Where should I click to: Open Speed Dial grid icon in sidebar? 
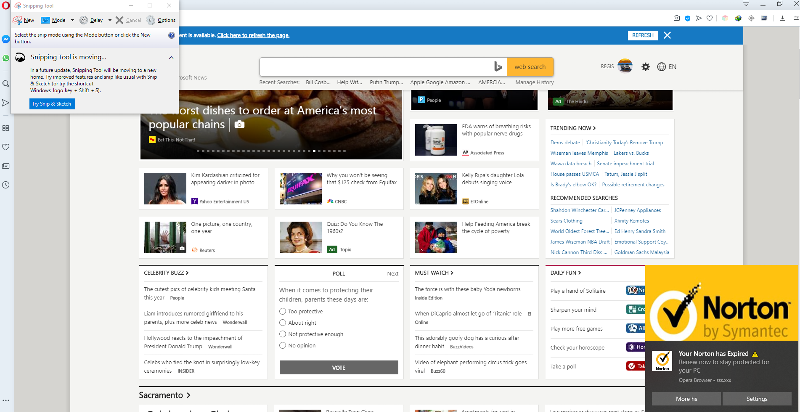pyautogui.click(x=6, y=128)
